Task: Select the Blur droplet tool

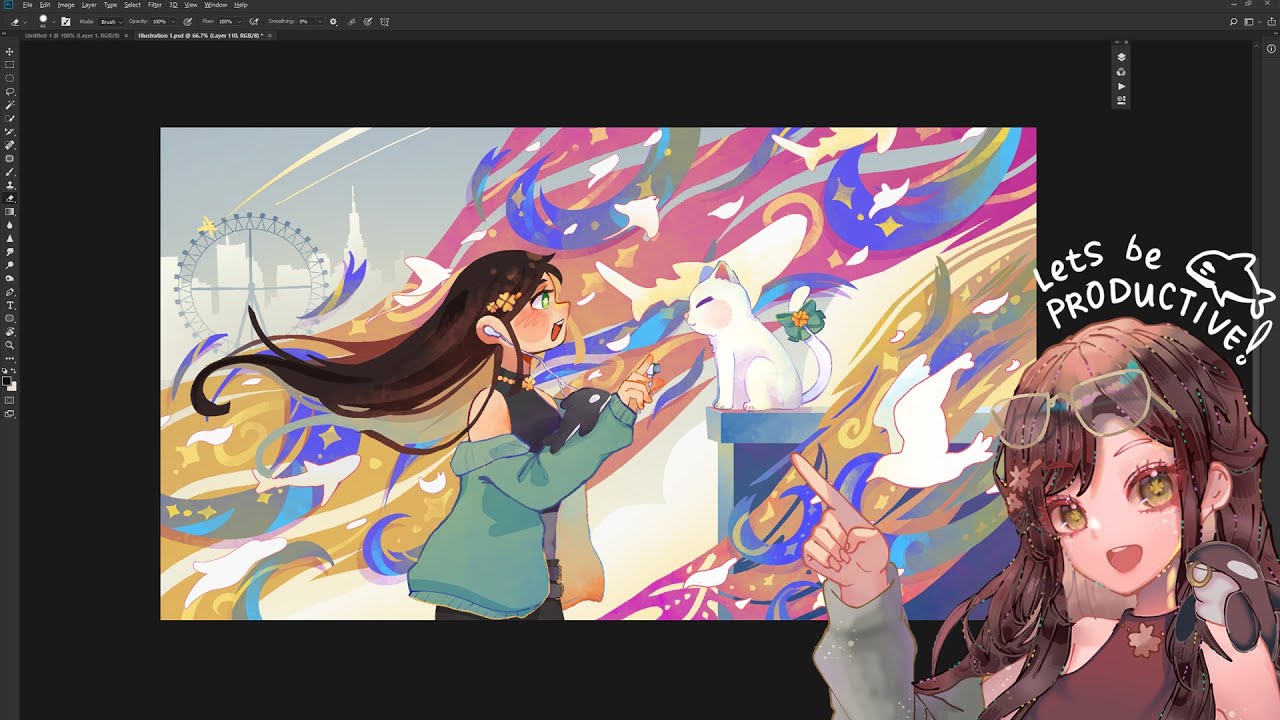Action: [x=10, y=225]
